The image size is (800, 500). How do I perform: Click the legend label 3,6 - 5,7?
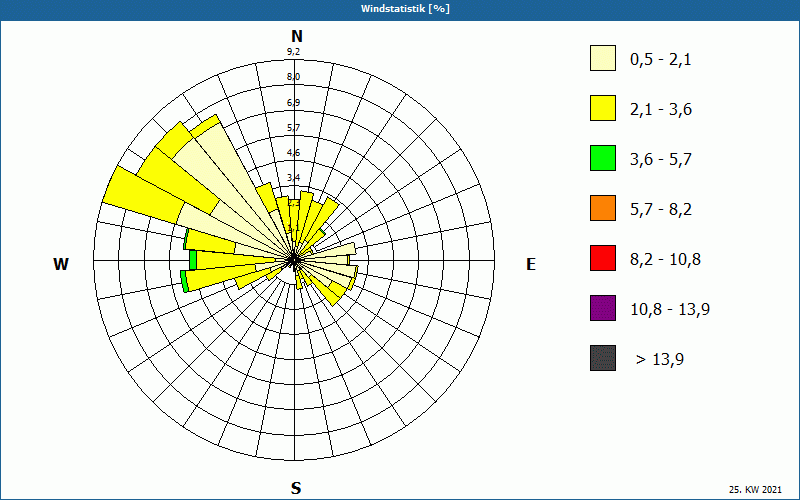(x=661, y=160)
